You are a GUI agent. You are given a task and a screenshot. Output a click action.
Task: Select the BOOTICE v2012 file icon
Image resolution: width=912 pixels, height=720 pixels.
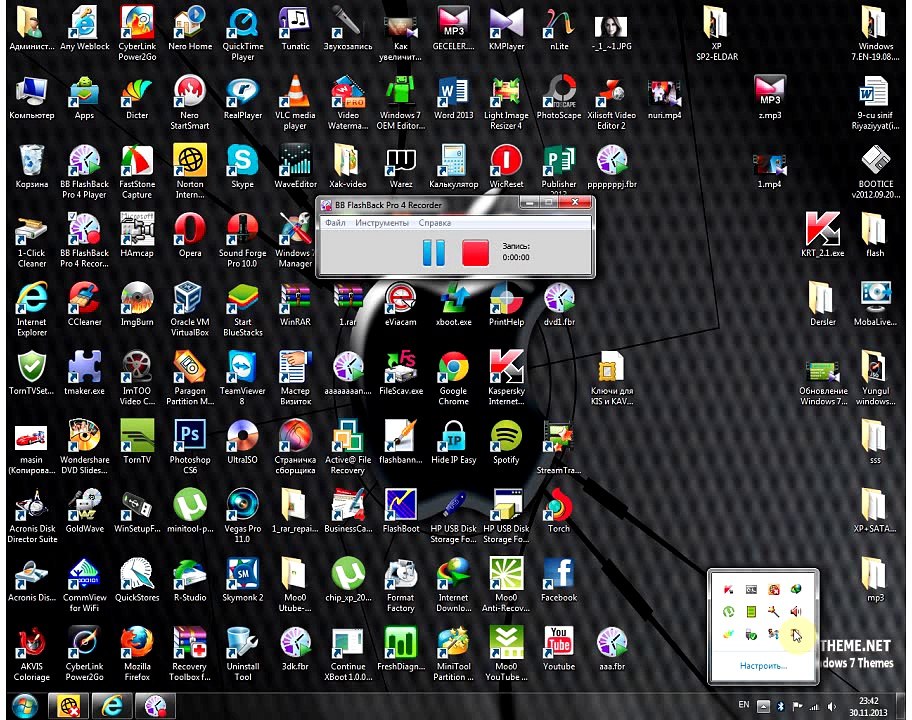(x=875, y=172)
